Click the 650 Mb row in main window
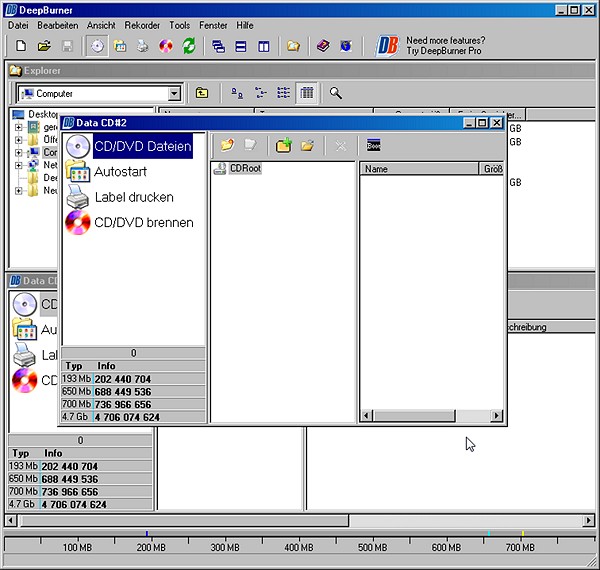This screenshot has height=570, width=600. click(80, 479)
